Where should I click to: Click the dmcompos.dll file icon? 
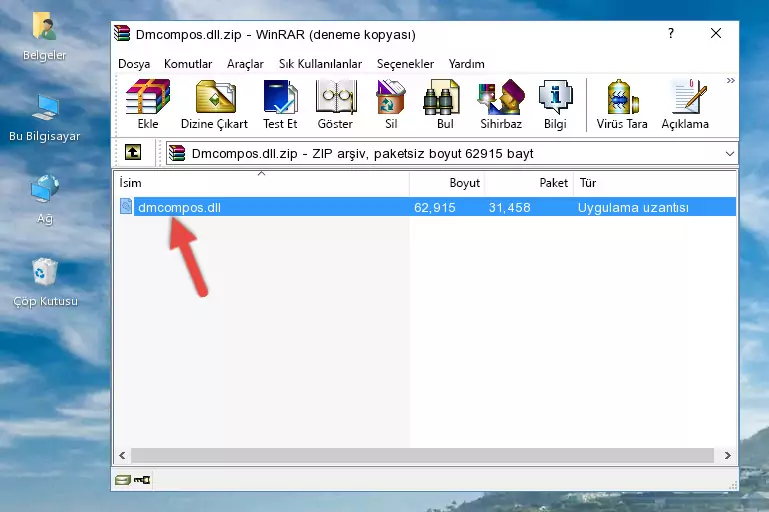(126, 206)
